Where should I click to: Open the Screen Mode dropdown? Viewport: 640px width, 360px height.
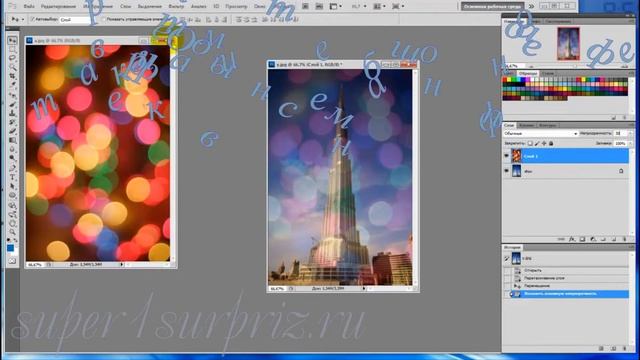pos(397,7)
